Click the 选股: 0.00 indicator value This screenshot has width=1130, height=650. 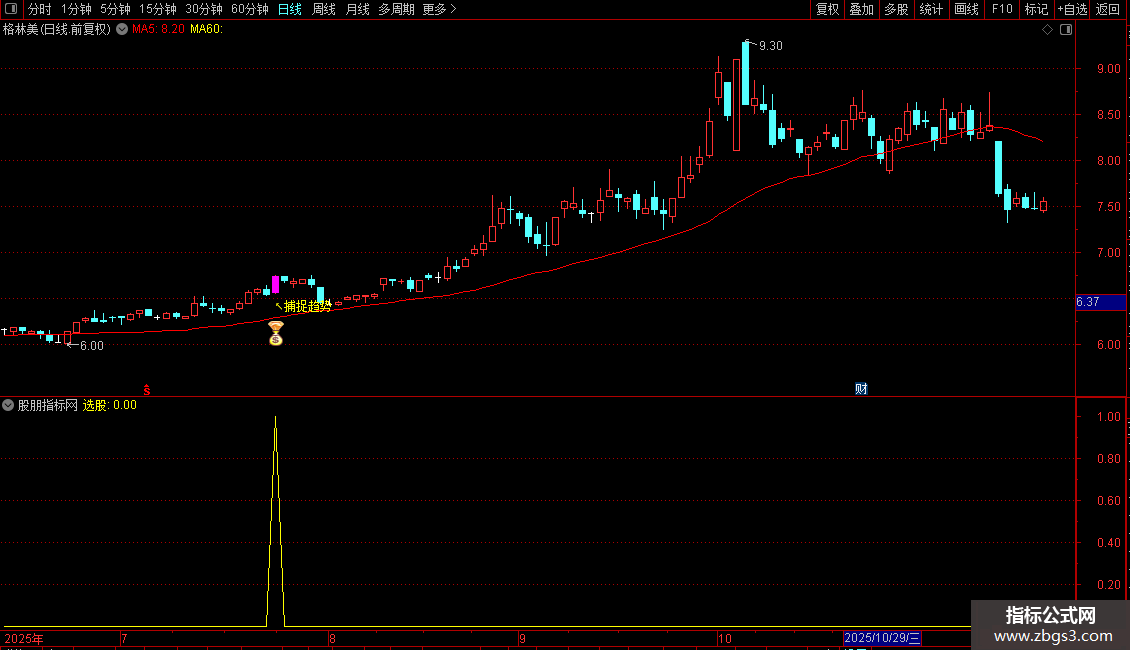click(110, 405)
